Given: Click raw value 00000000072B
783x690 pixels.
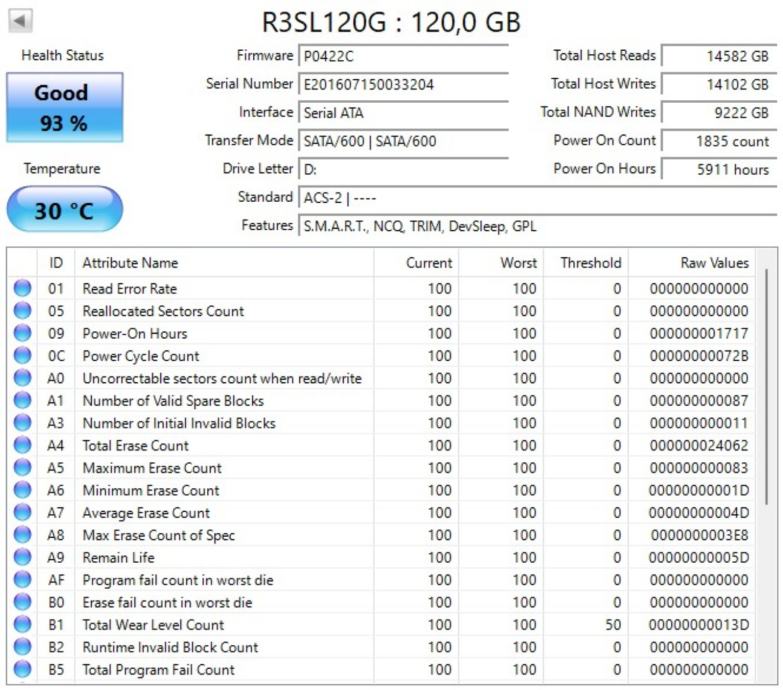Looking at the screenshot, I should click(699, 356).
